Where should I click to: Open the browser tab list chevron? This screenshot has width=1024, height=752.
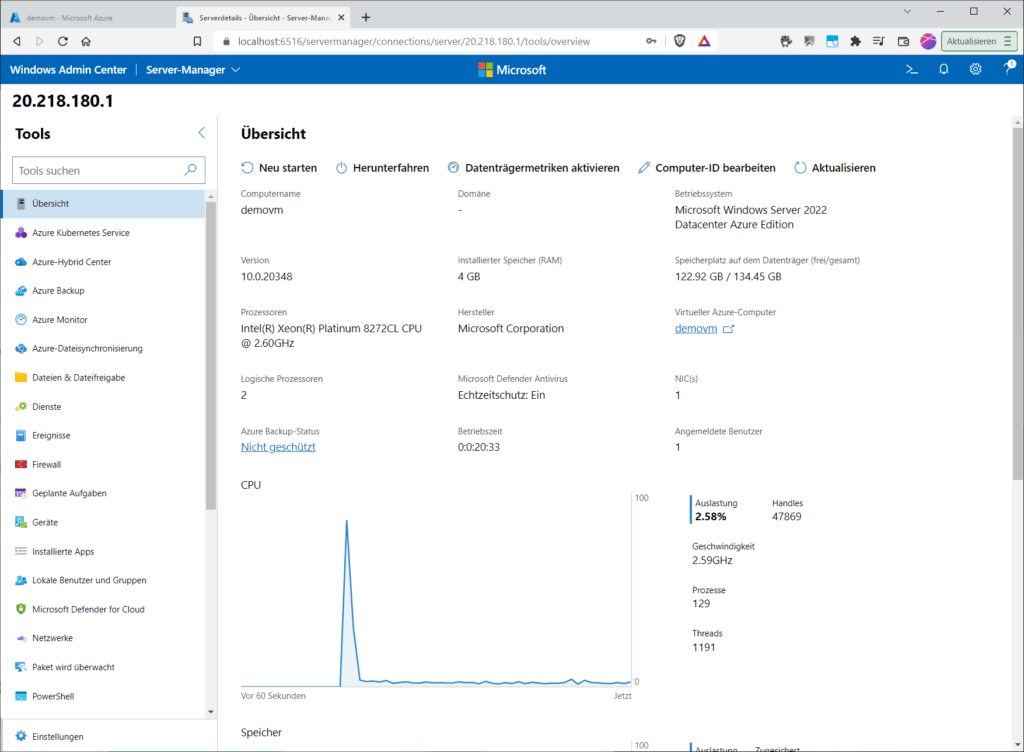point(907,11)
